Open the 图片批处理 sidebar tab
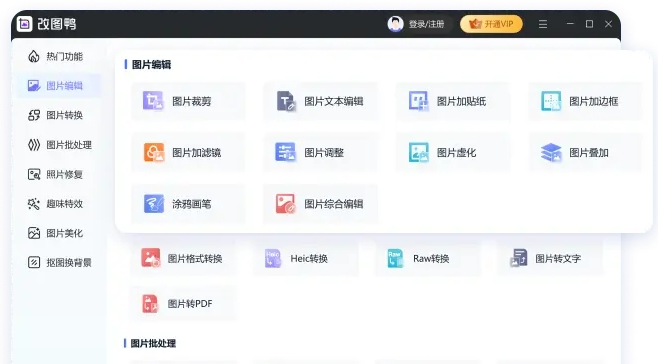Image resolution: width=663 pixels, height=364 pixels. point(59,145)
